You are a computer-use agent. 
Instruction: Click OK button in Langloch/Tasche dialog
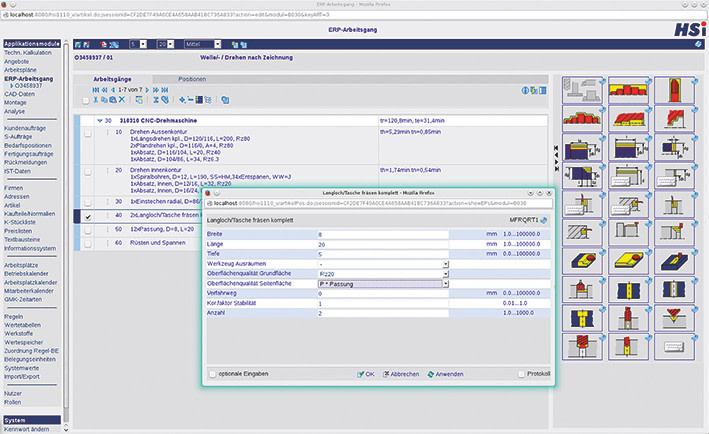(x=366, y=374)
